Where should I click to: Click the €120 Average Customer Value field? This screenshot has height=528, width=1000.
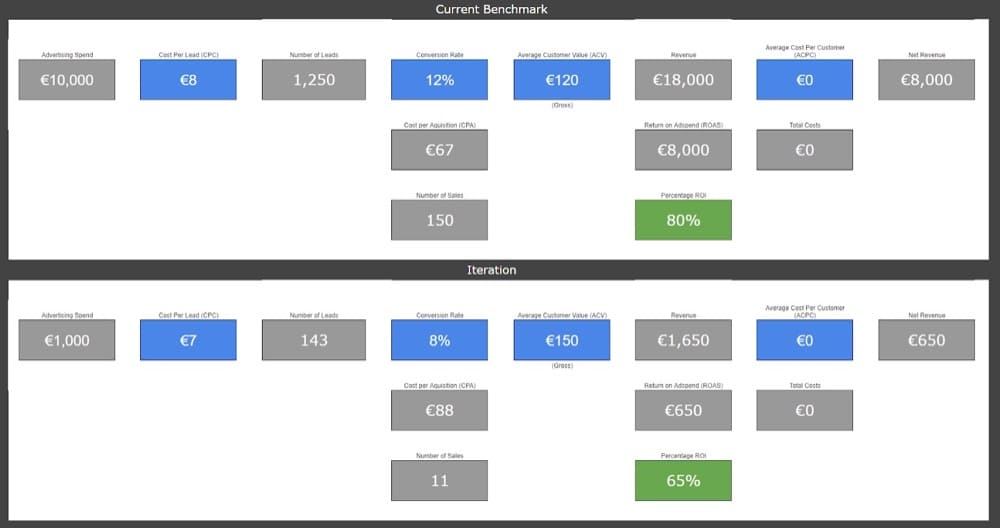(x=562, y=80)
